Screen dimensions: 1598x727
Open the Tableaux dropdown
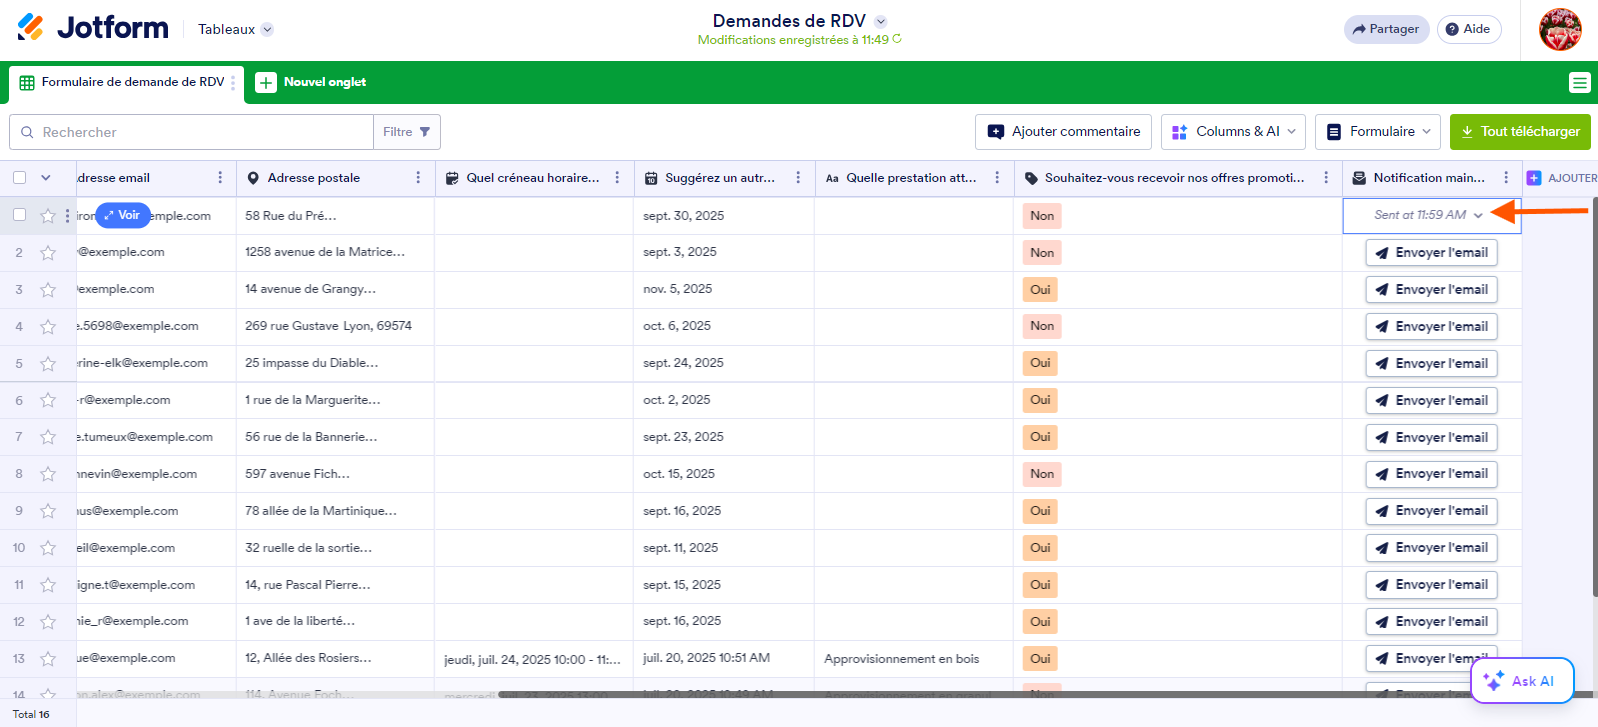[235, 29]
